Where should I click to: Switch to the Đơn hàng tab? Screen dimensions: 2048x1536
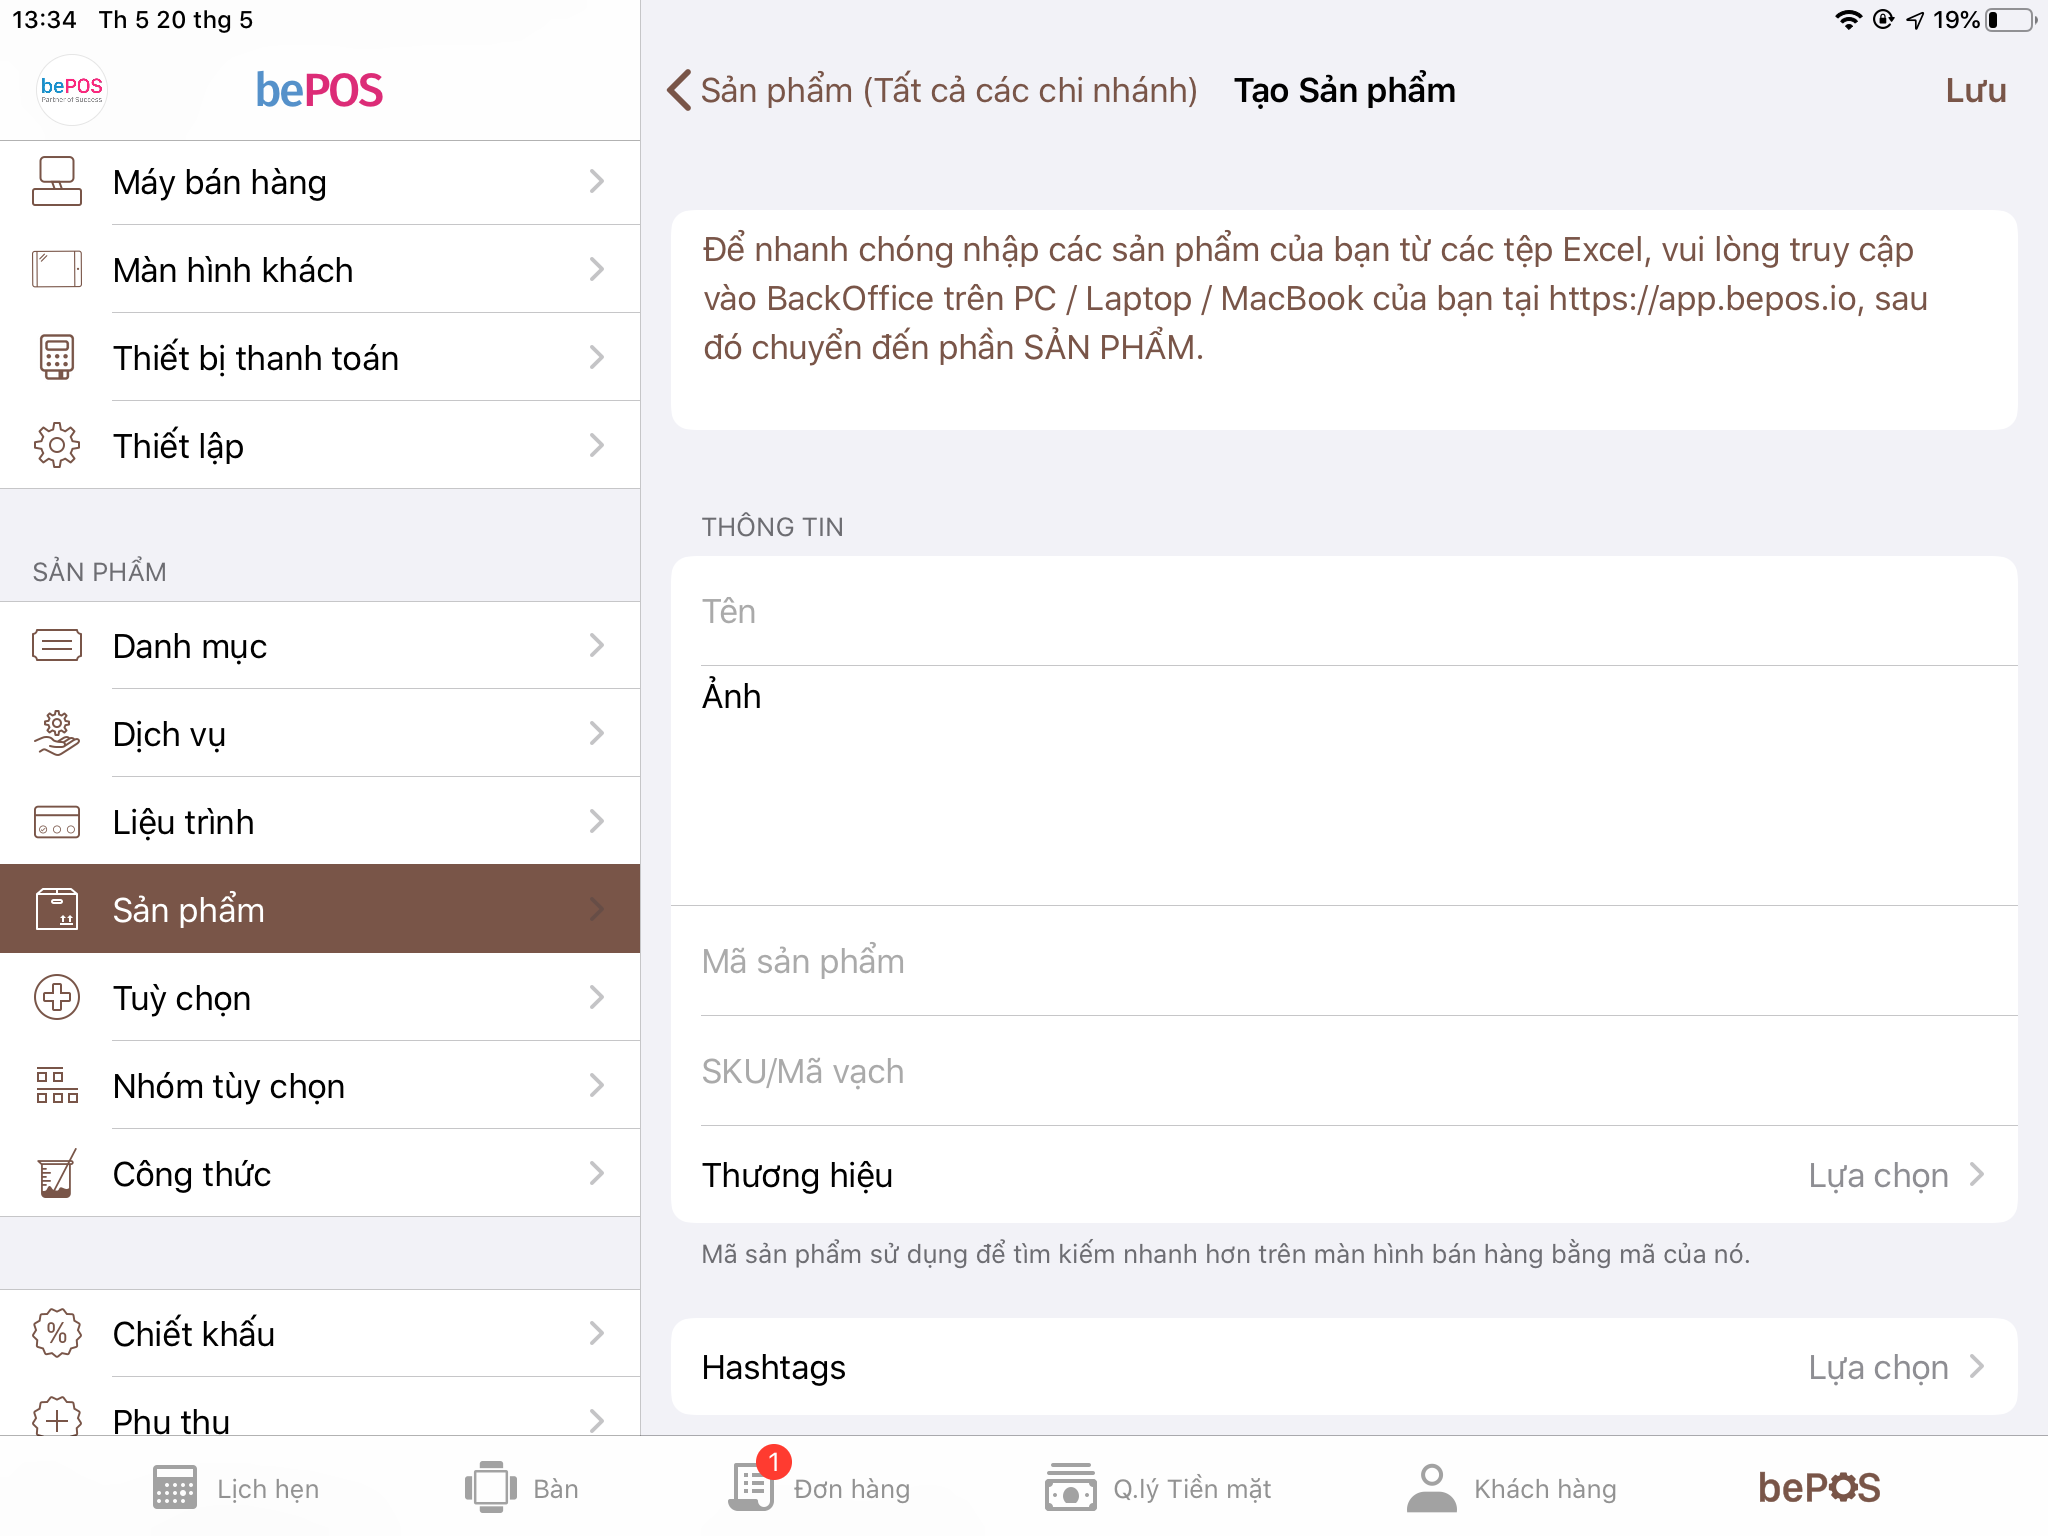pos(819,1486)
